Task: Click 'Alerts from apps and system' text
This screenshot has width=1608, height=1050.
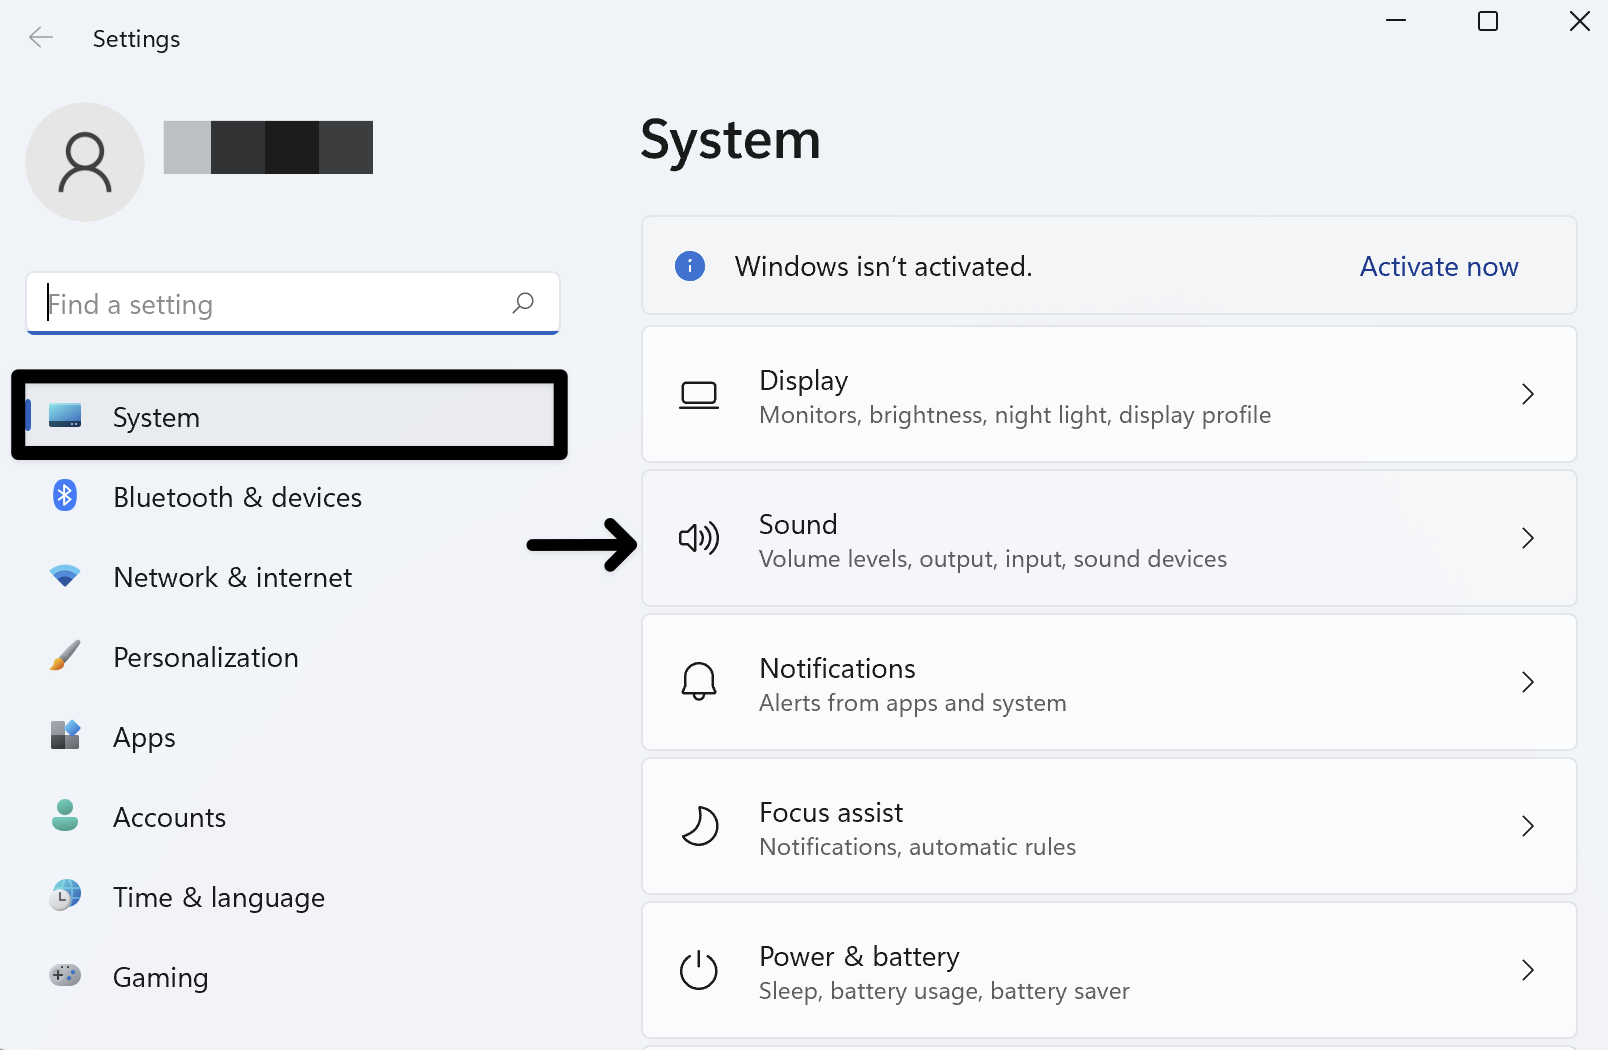Action: [913, 703]
